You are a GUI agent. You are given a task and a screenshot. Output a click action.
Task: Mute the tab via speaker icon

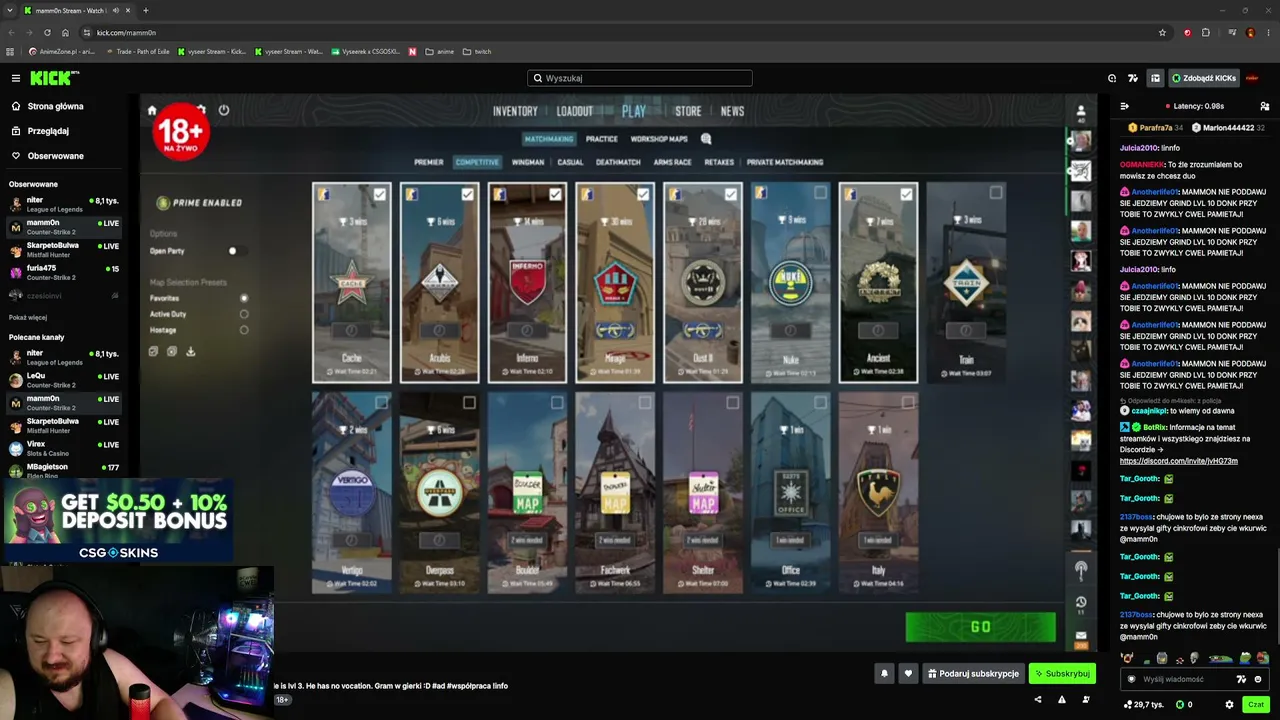(x=116, y=10)
